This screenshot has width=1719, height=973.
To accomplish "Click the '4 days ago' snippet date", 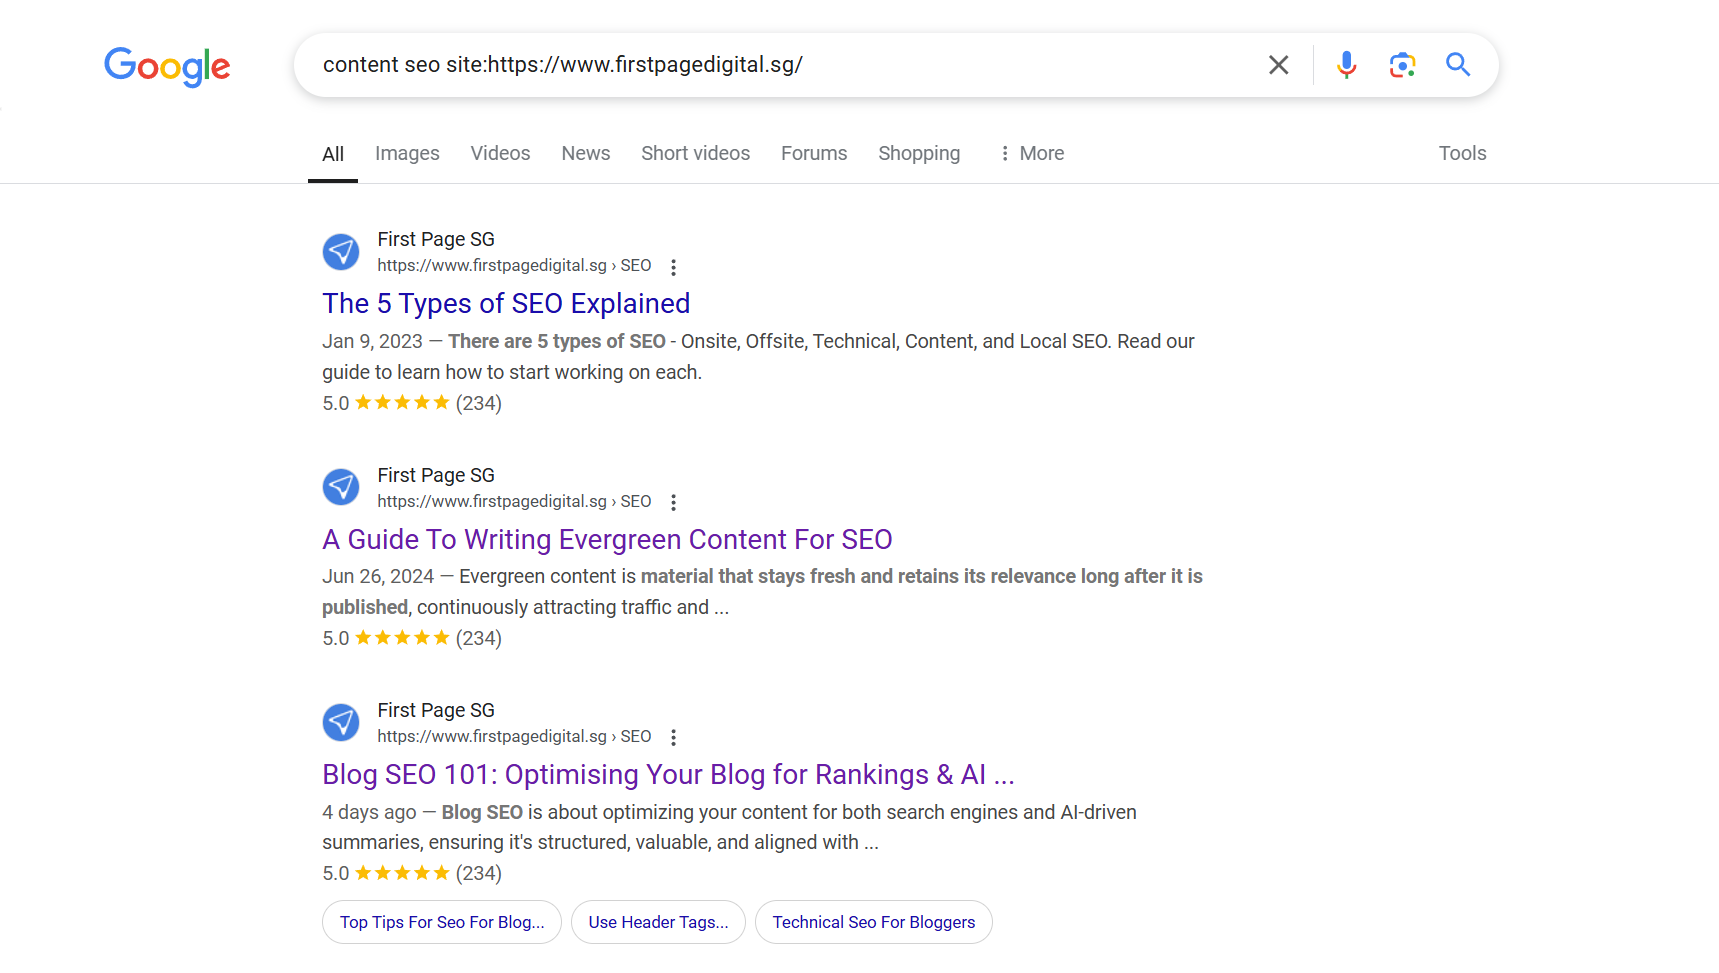I will click(369, 812).
